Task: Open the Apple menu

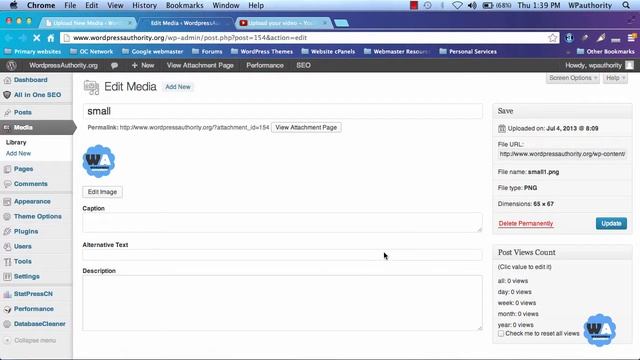Action: pyautogui.click(x=13, y=5)
